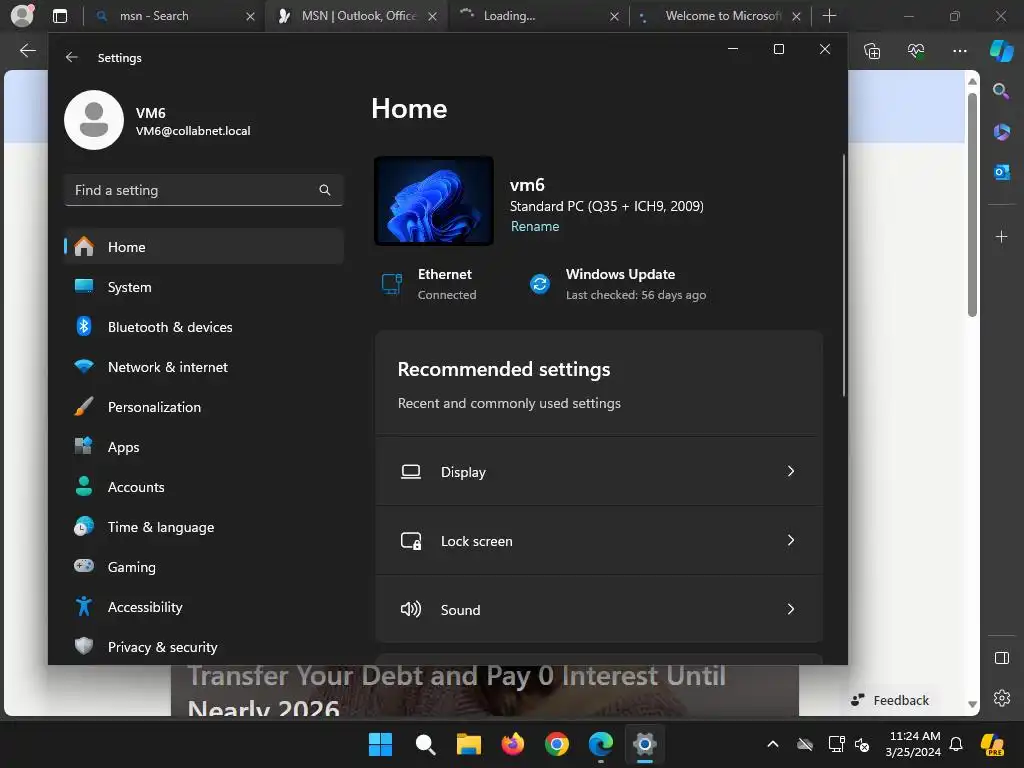Image resolution: width=1024 pixels, height=768 pixels.
Task: Open Edge Collections toolbar icon
Action: tap(872, 51)
